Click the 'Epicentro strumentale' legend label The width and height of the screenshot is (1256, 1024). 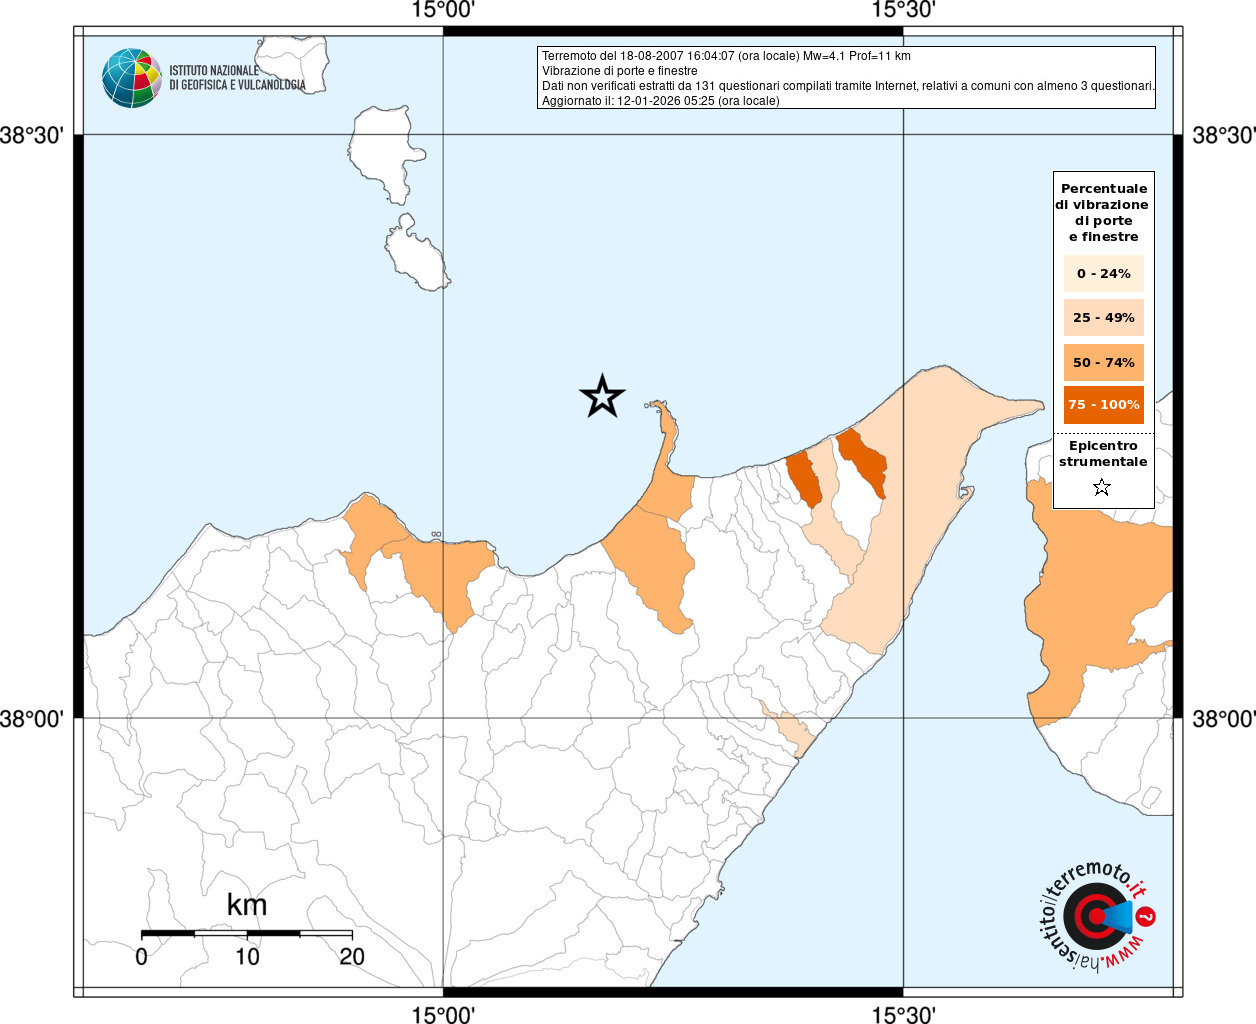1103,454
